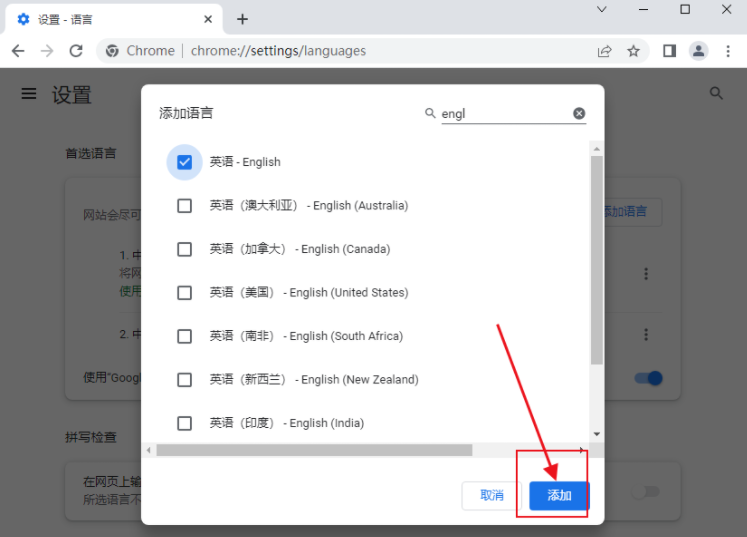Open the share page icon
This screenshot has height=537, width=747.
(x=605, y=51)
